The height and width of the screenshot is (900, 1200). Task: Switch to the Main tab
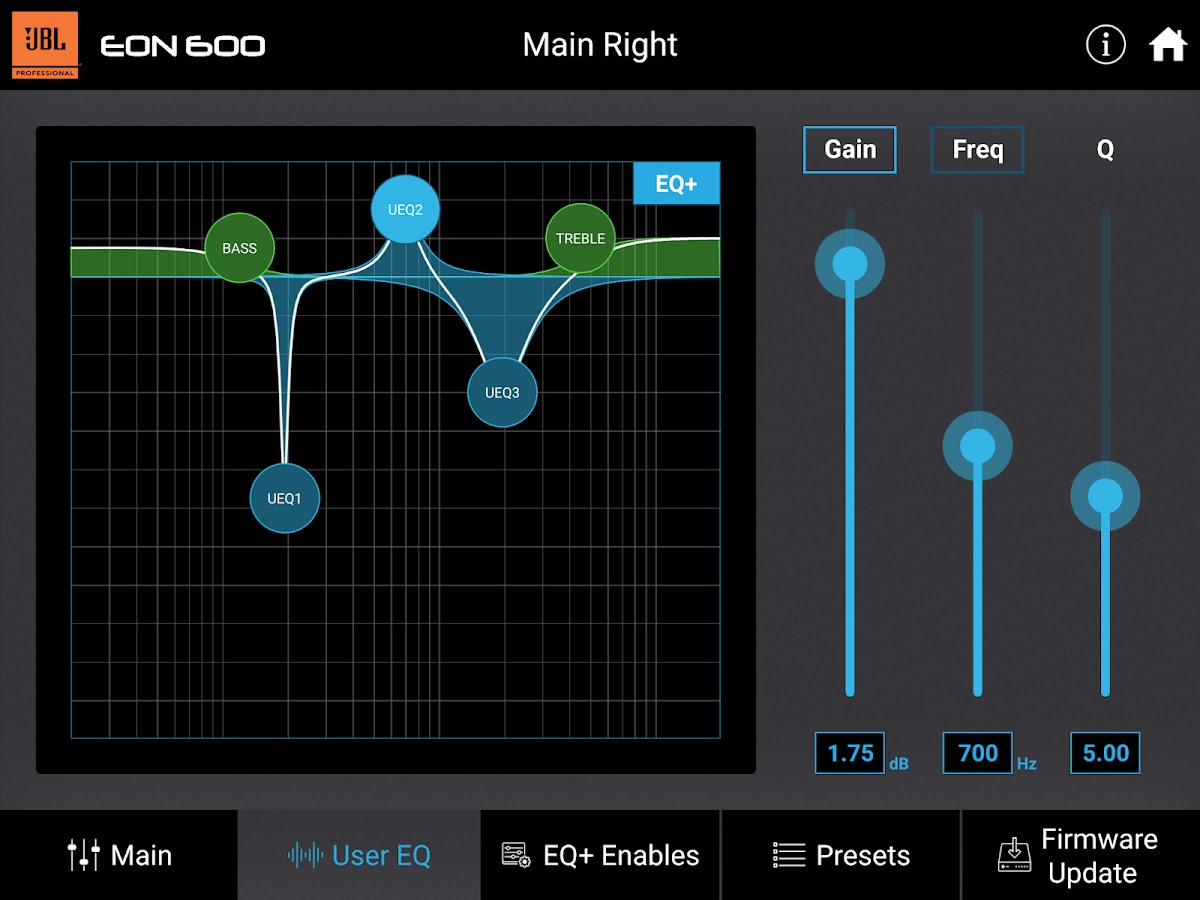119,856
